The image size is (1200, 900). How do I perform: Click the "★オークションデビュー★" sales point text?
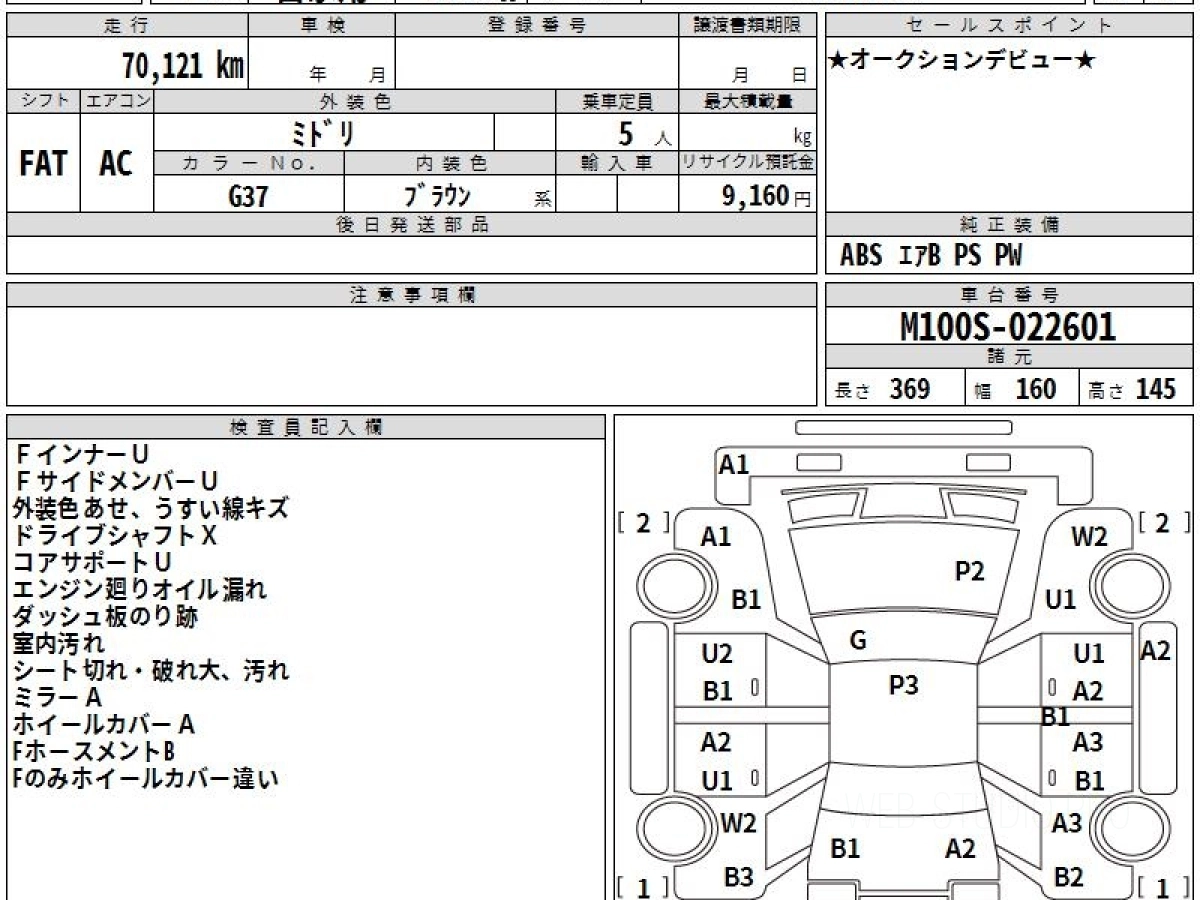click(x=962, y=61)
